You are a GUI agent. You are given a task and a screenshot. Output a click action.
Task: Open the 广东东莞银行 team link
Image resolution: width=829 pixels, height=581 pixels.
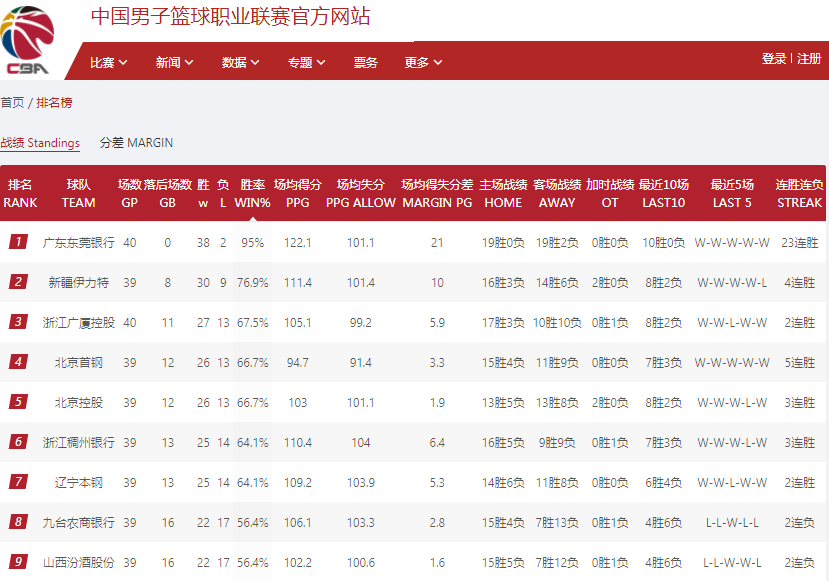click(x=78, y=243)
